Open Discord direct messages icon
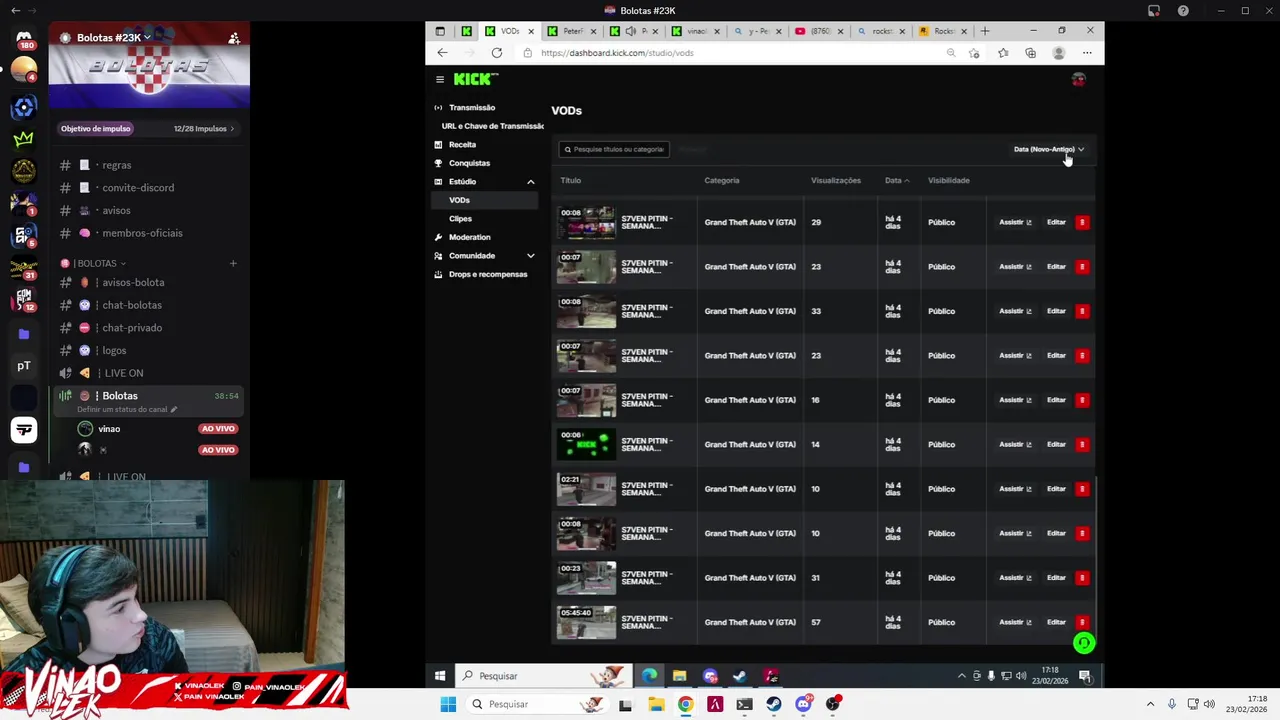The height and width of the screenshot is (720, 1280). 24,40
